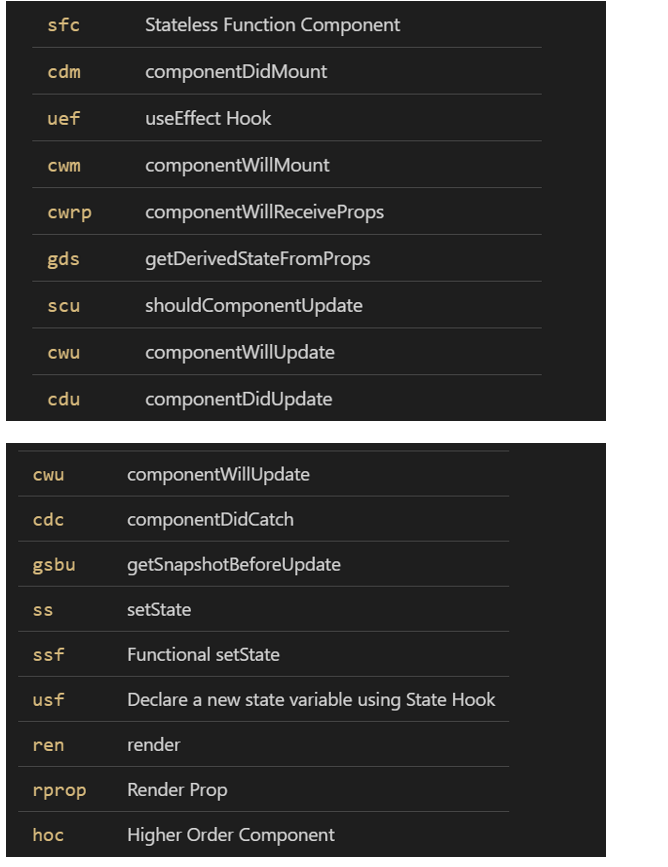Screen dimensions: 668x867
Task: Click the hoc snippet prefix
Action: tap(48, 835)
